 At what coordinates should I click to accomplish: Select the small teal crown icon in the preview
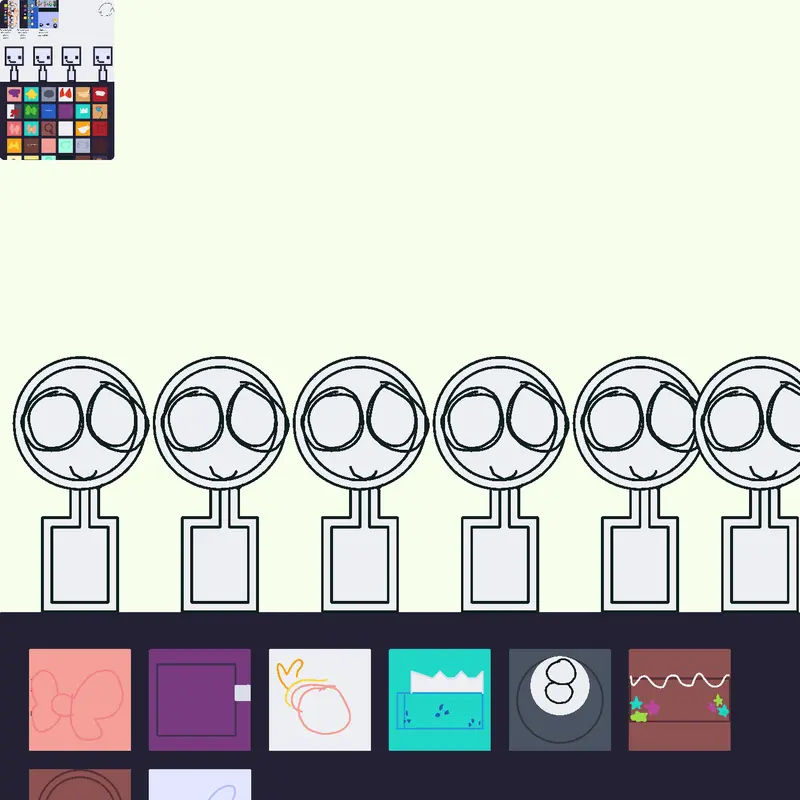83,111
